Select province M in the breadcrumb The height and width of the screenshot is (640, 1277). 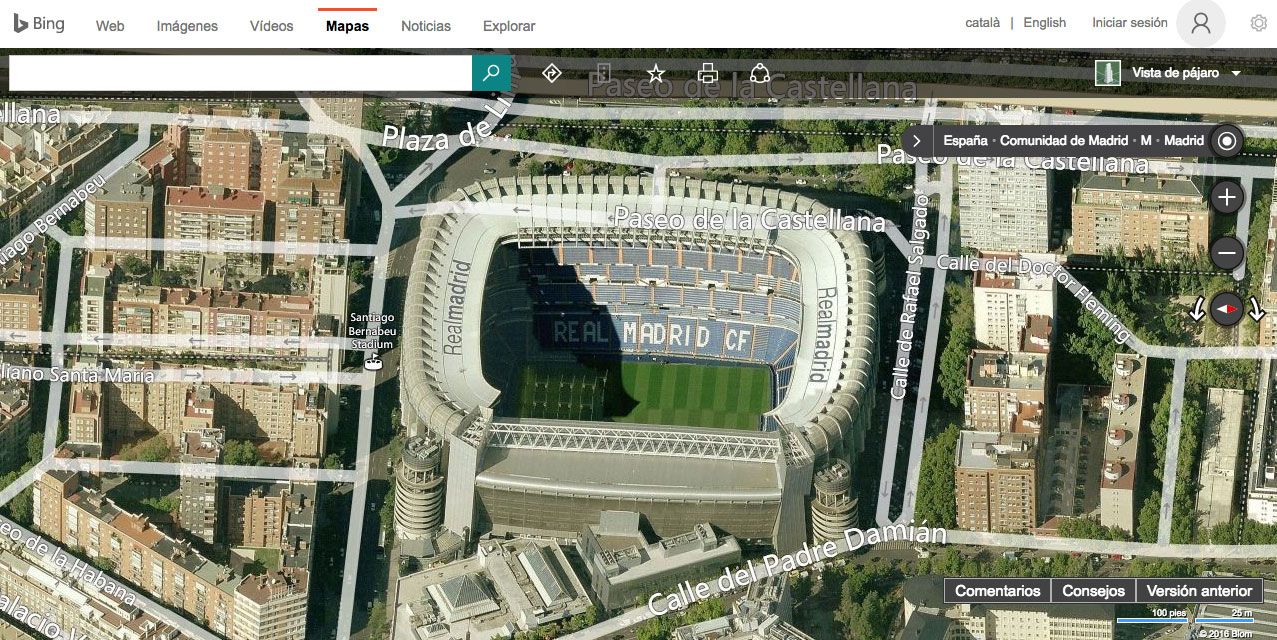coord(1147,141)
